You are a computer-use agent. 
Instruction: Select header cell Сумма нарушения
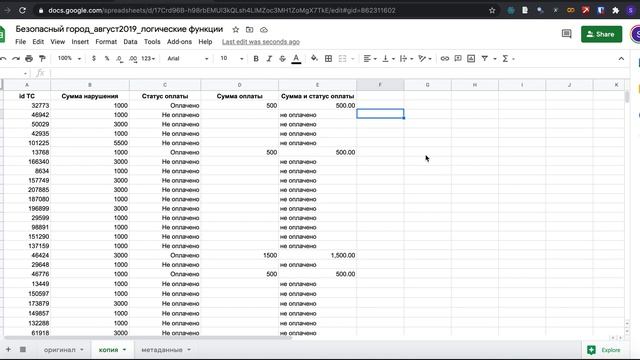(90, 96)
